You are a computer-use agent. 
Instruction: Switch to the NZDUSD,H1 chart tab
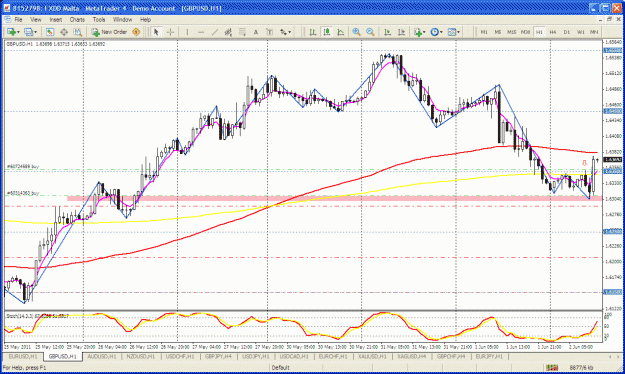(x=141, y=356)
